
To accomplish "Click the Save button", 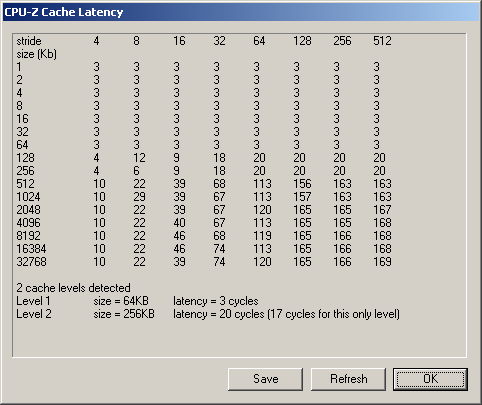I will [265, 379].
